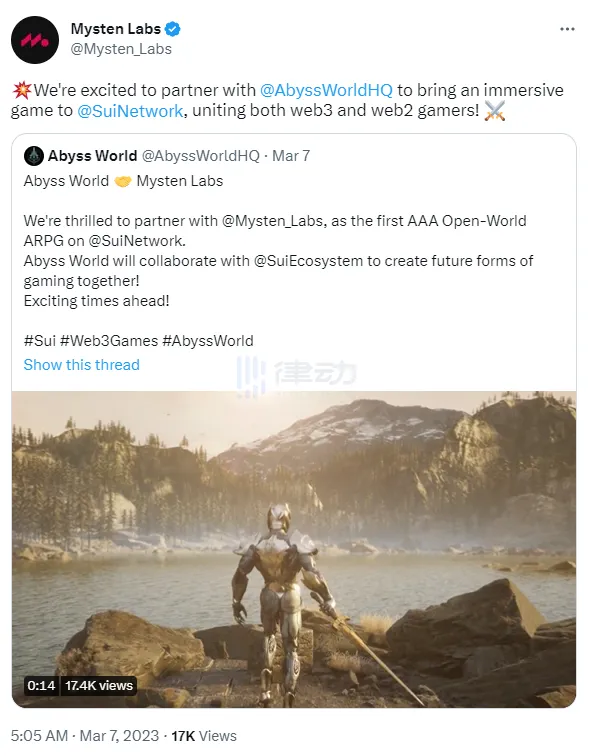Viewport: 593px width, 756px height.
Task: Click the Abyss World display name
Action: 92,156
